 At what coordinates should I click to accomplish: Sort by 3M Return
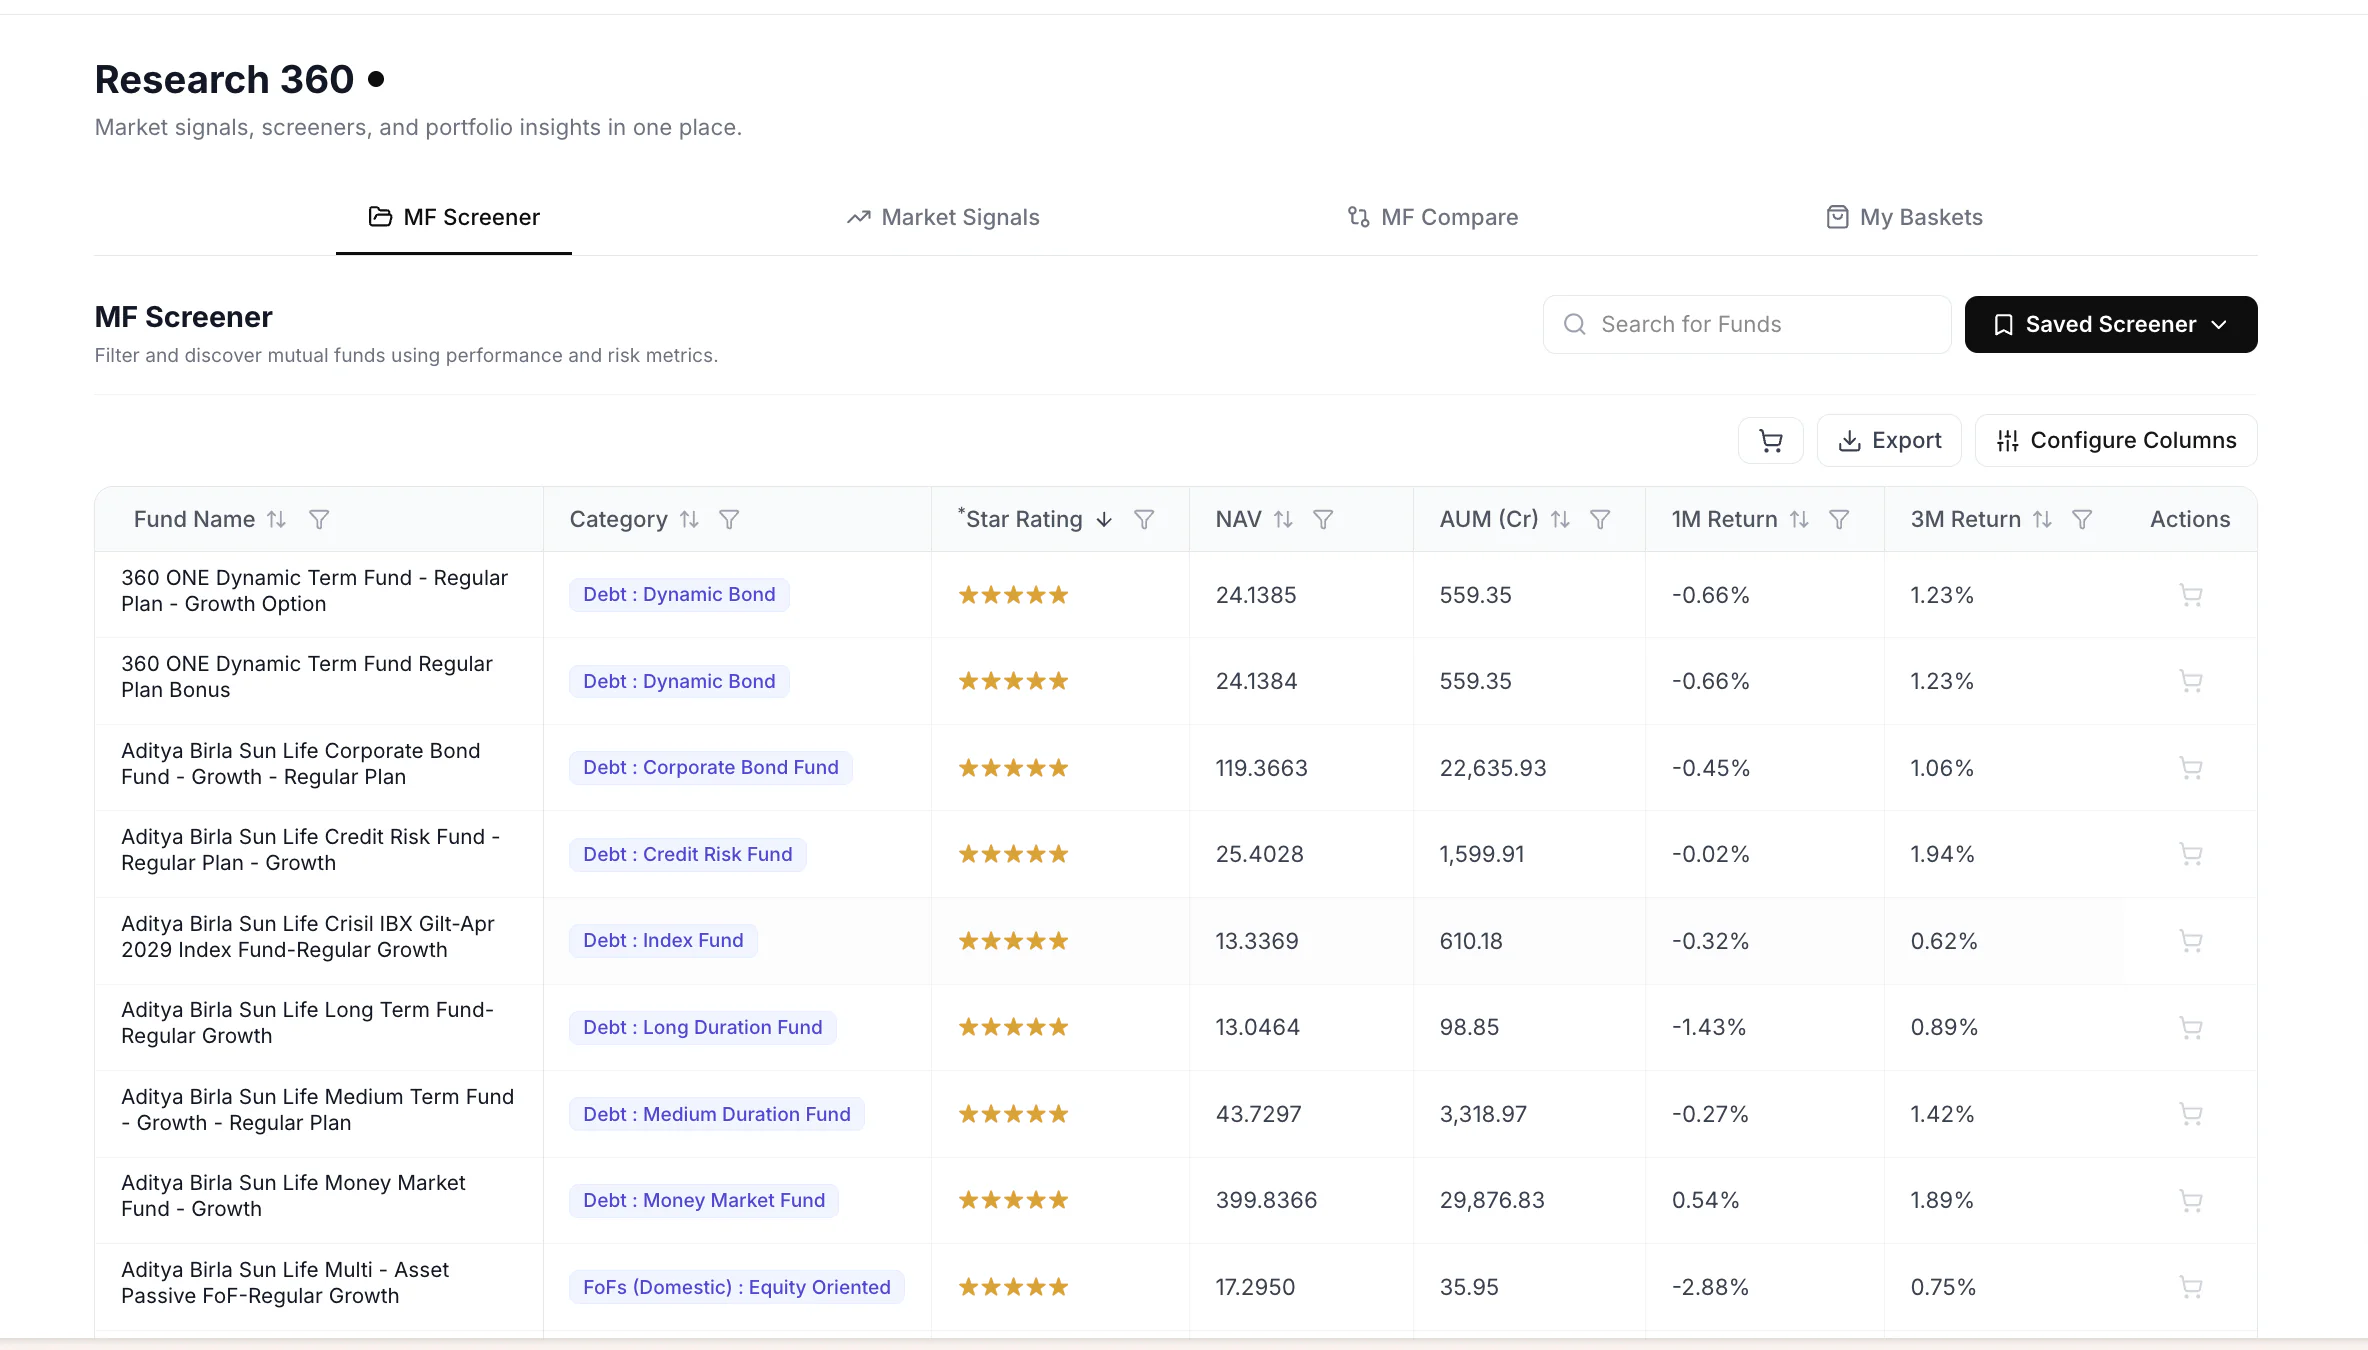2042,519
